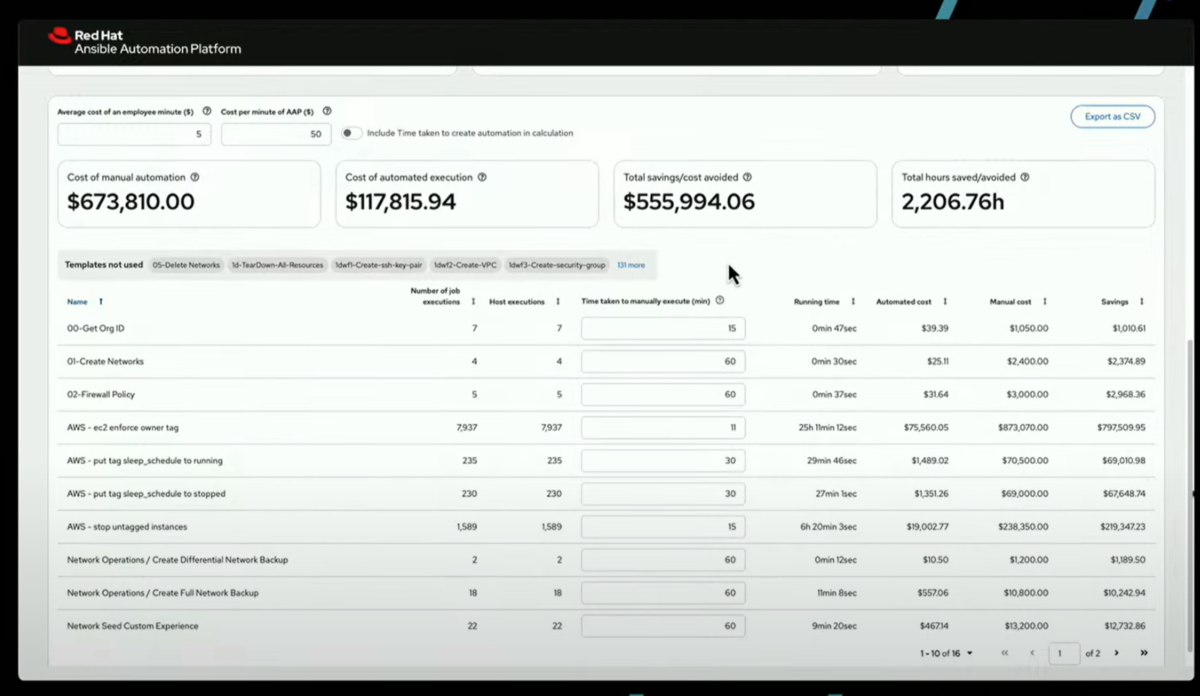Viewport: 1200px width, 696px height.
Task: Toggle include time taken to create automation
Action: point(351,133)
